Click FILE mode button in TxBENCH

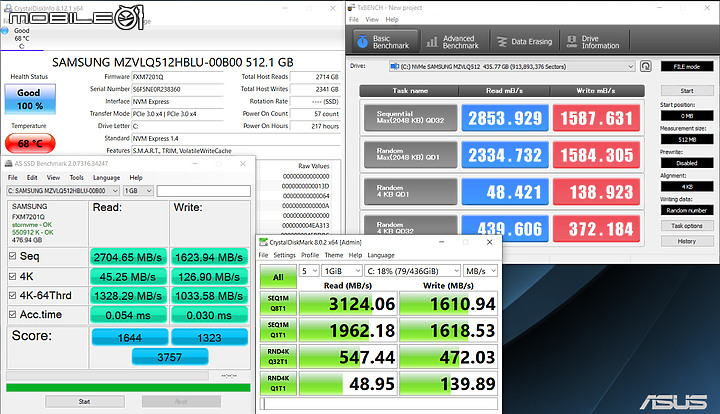(x=687, y=67)
